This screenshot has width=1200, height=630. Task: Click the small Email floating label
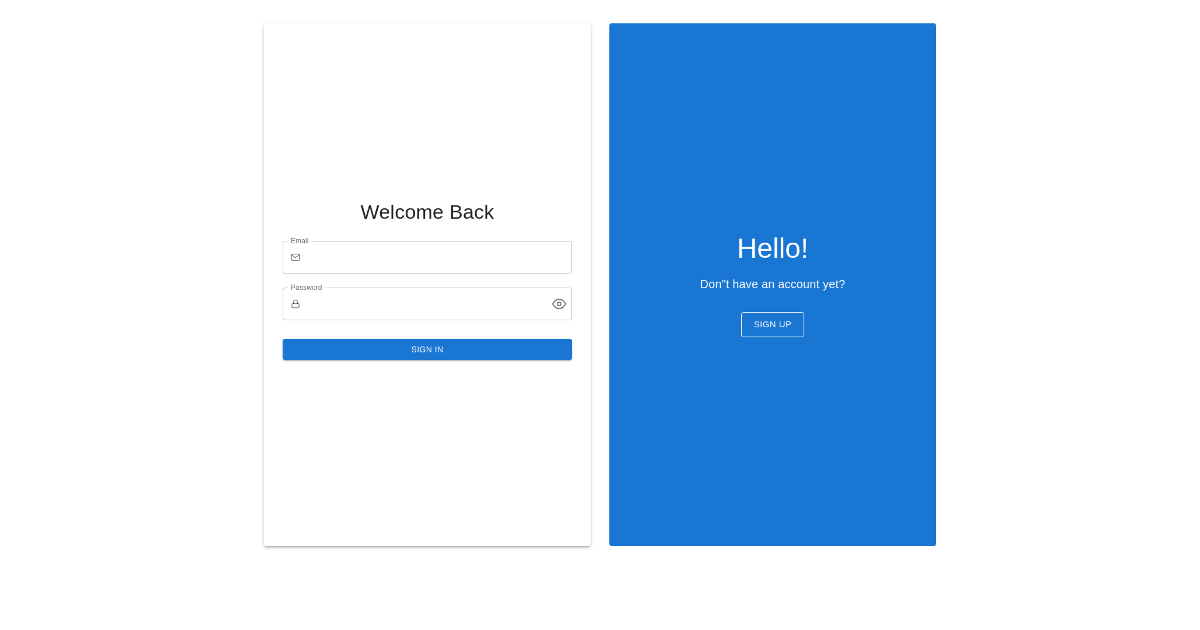(x=299, y=241)
